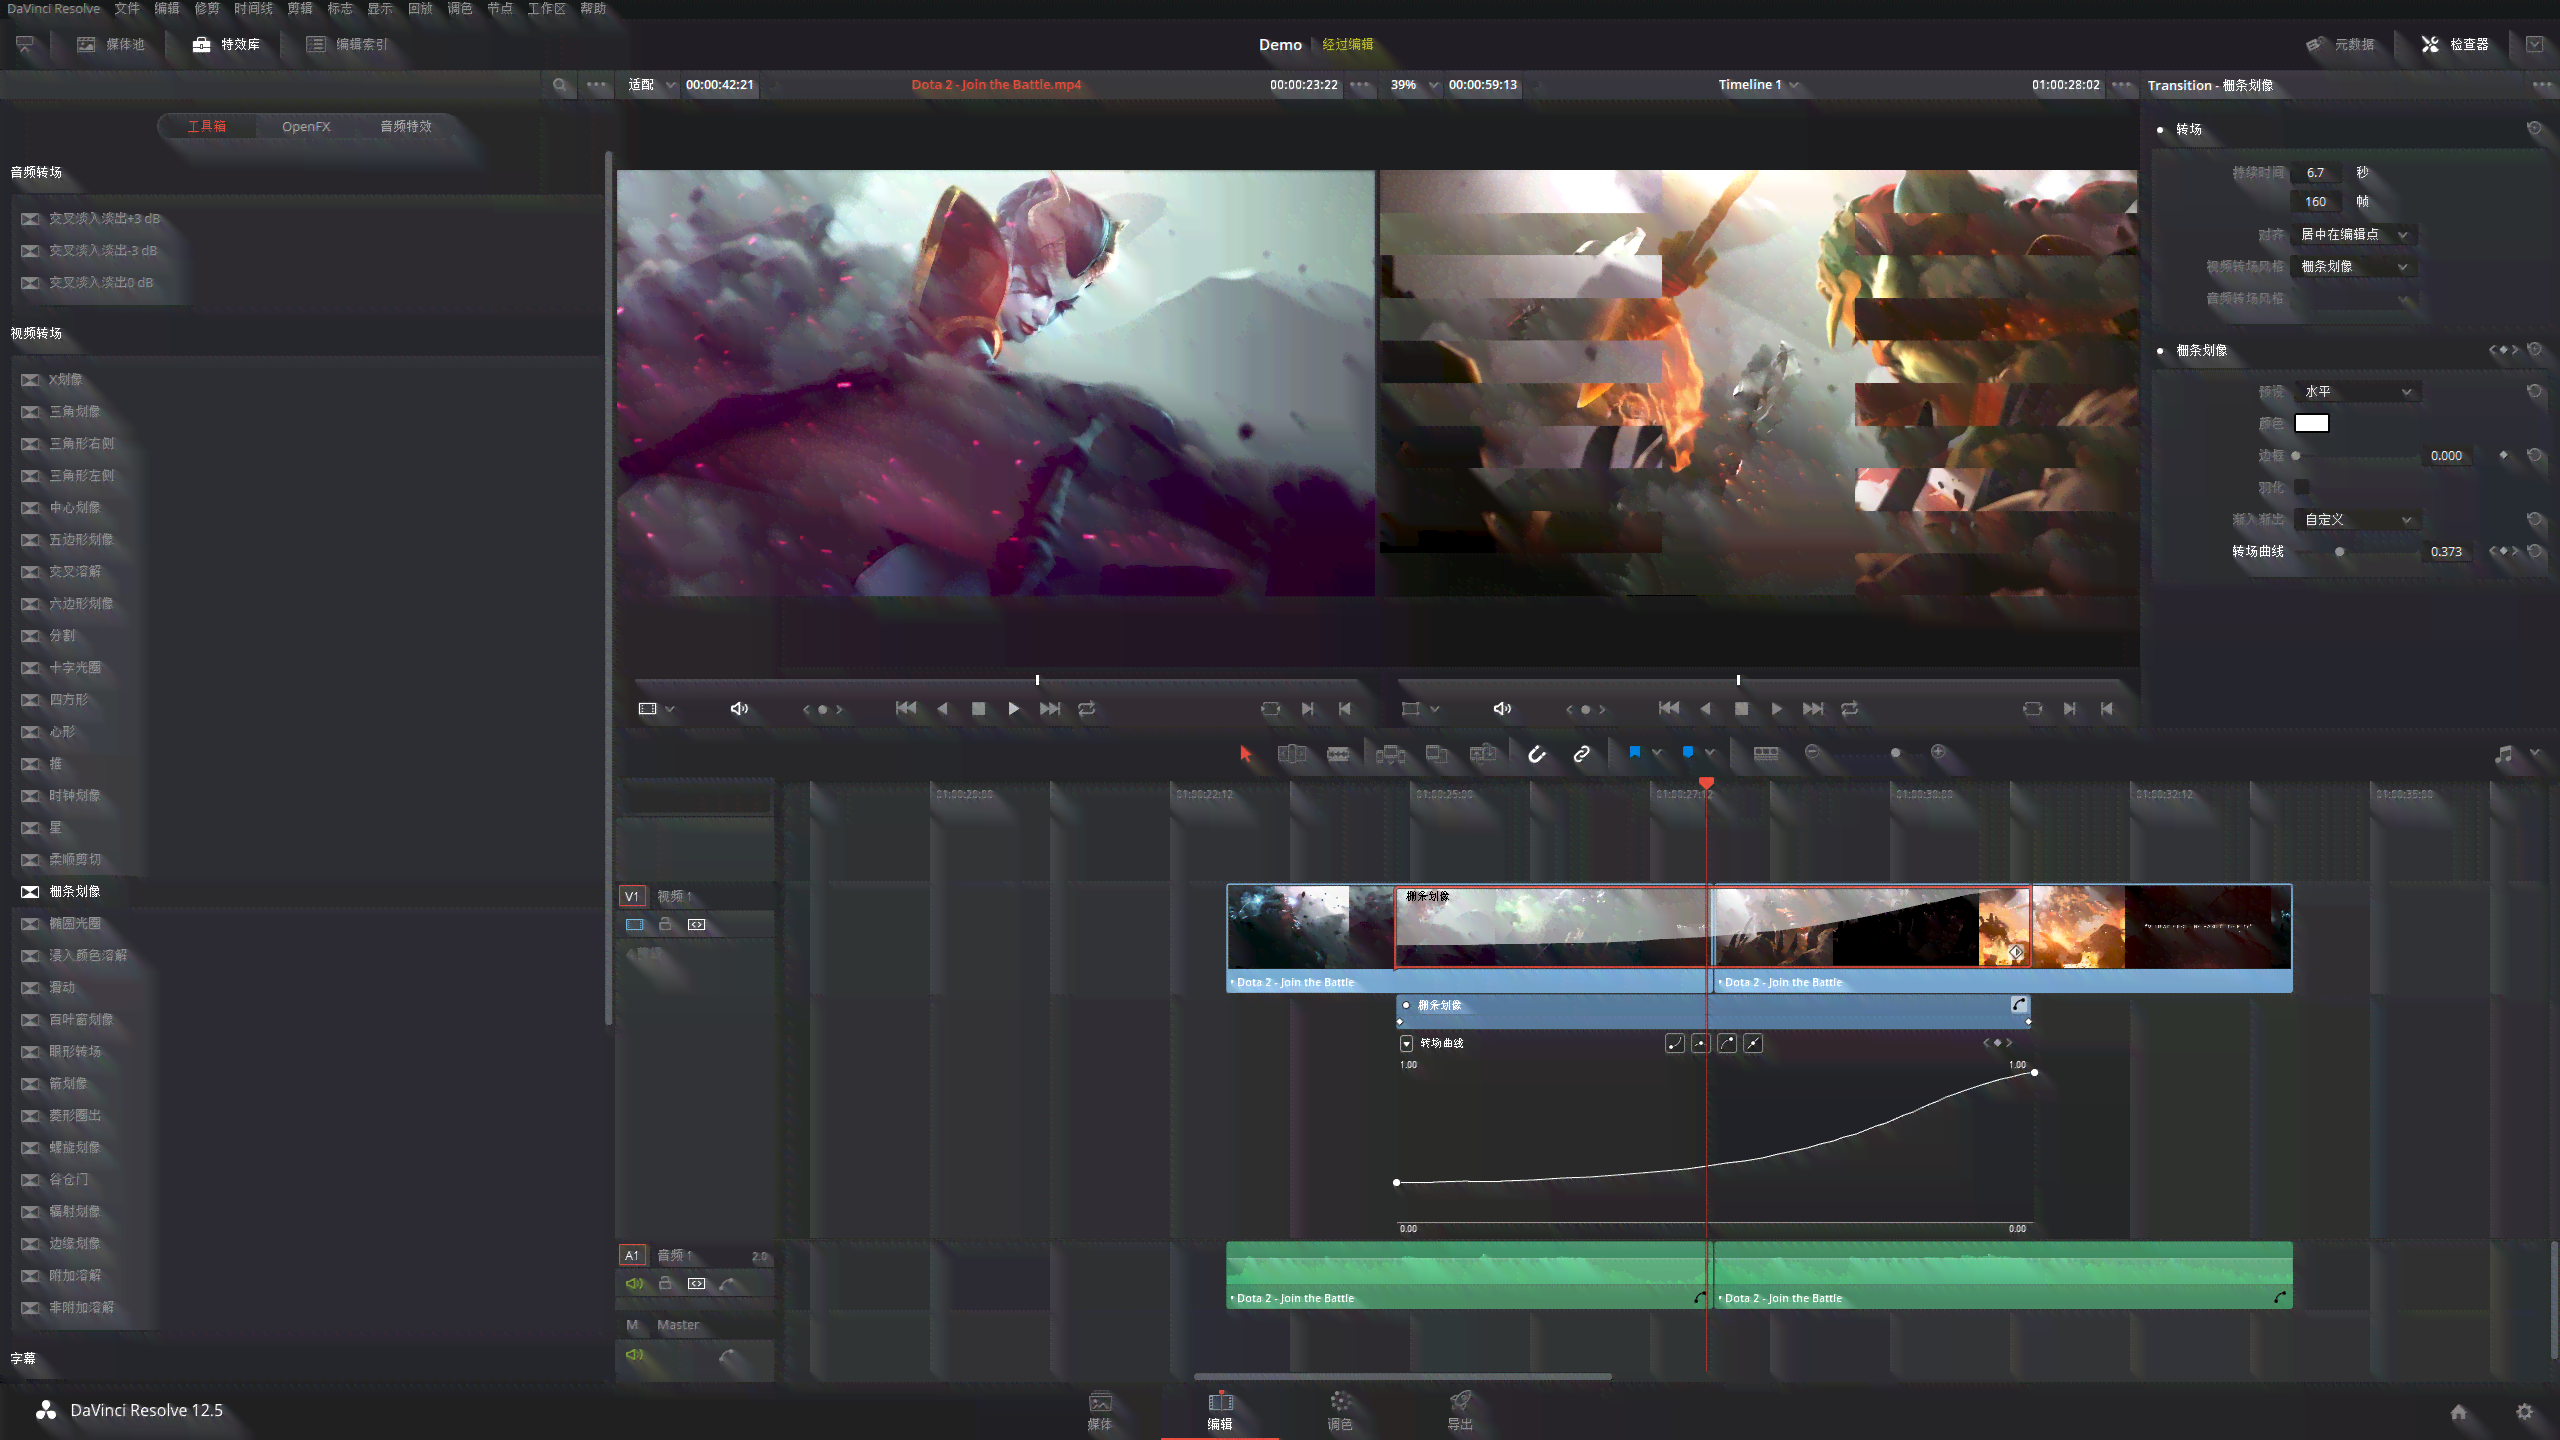2560x1440 pixels.
Task: Open the marker color dropdown arrow
Action: pyautogui.click(x=1710, y=753)
